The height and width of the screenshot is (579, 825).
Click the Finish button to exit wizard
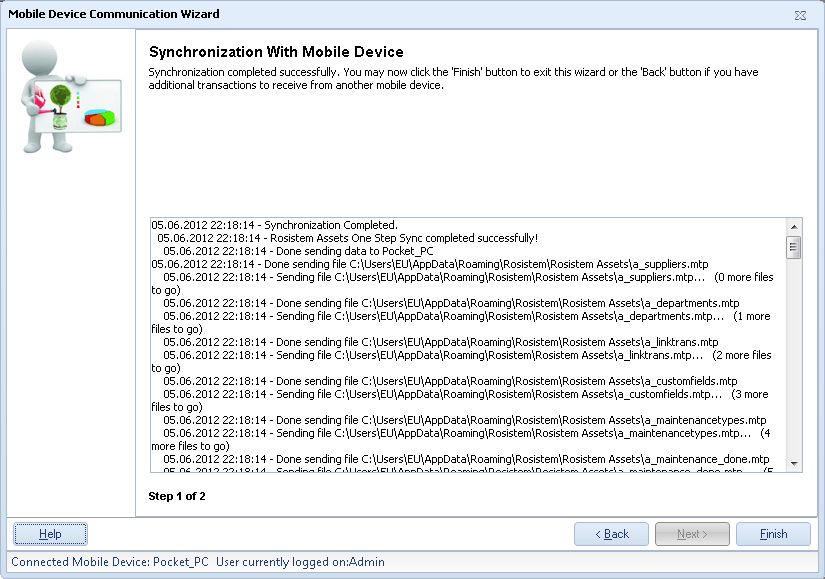pos(773,534)
